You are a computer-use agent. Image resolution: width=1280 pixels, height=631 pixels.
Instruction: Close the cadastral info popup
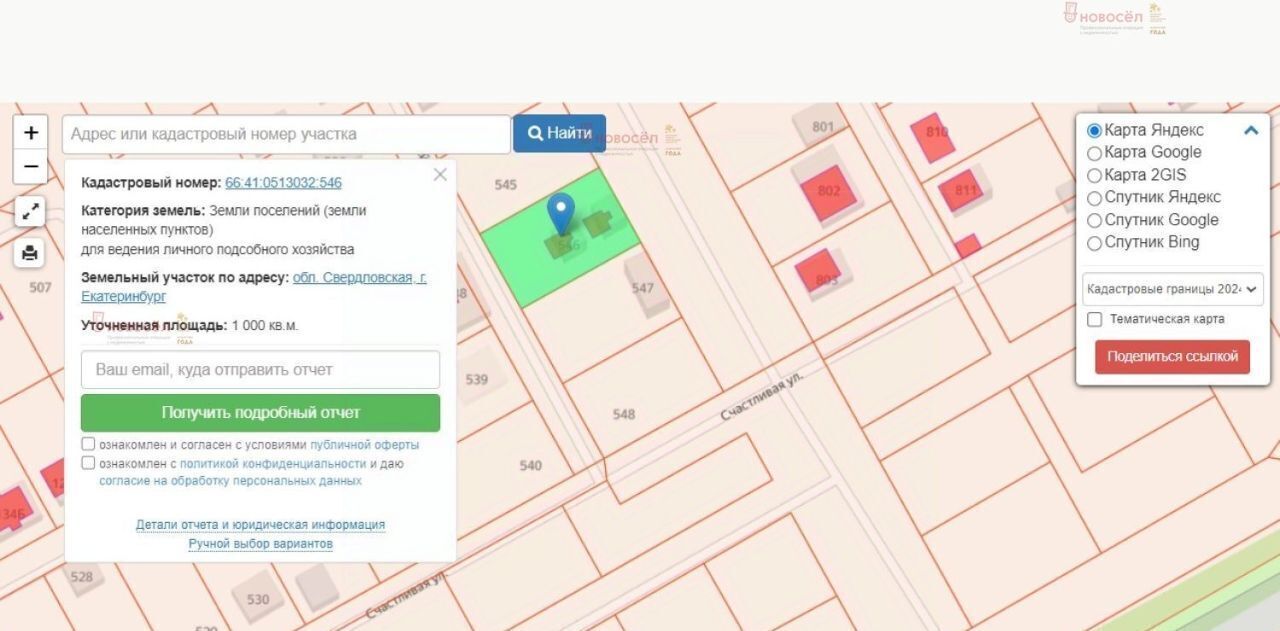click(x=440, y=175)
